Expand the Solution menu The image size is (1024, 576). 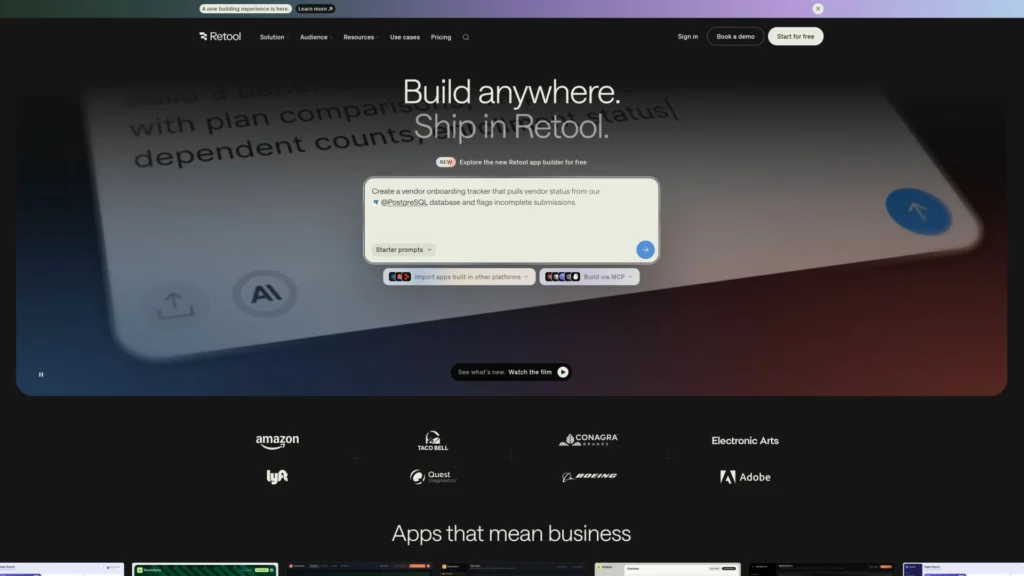[x=274, y=37]
